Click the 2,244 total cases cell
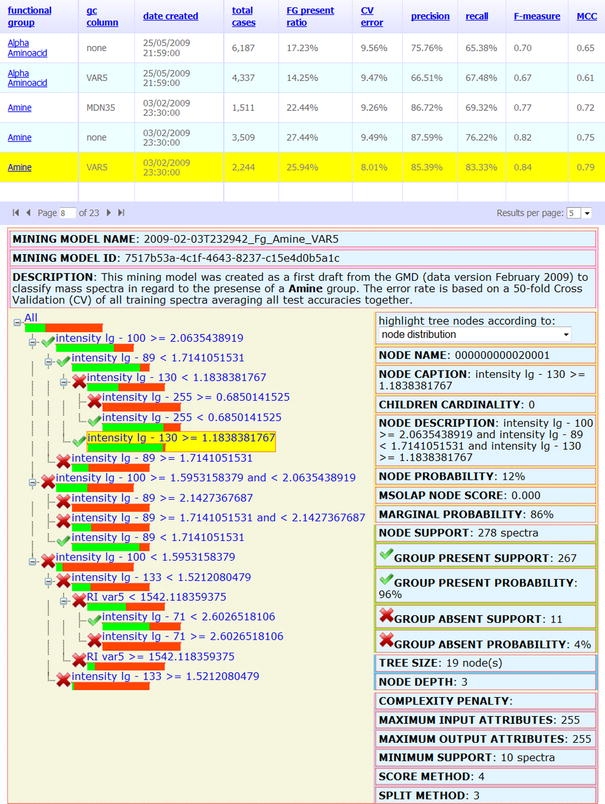The image size is (605, 804). pos(243,167)
